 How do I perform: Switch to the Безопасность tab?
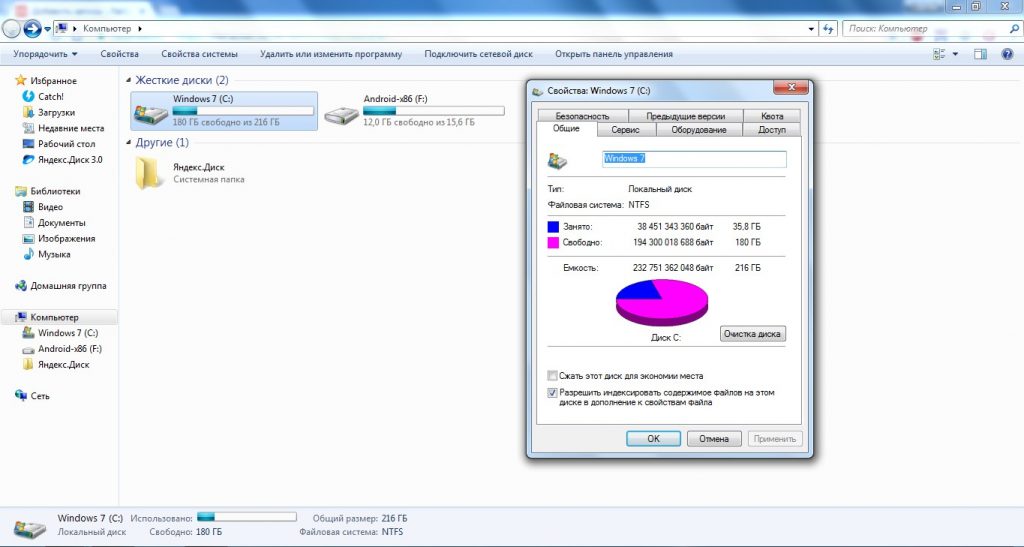[583, 116]
